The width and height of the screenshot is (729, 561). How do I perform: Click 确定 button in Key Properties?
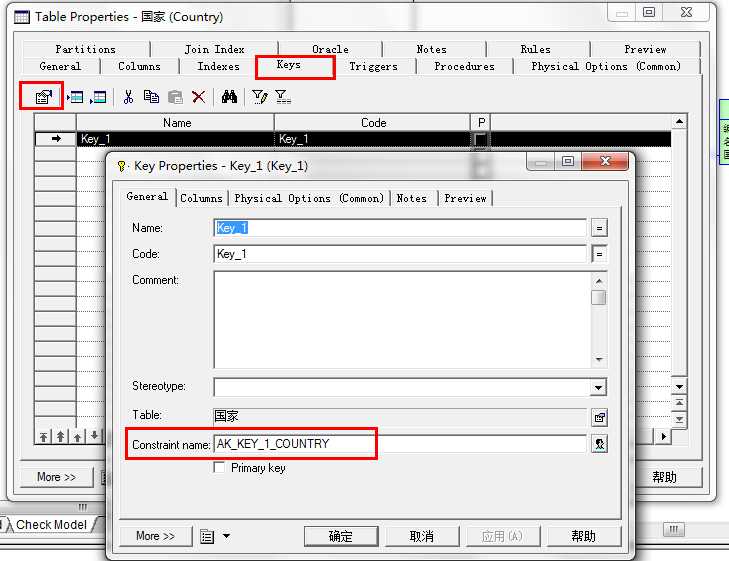tap(341, 536)
